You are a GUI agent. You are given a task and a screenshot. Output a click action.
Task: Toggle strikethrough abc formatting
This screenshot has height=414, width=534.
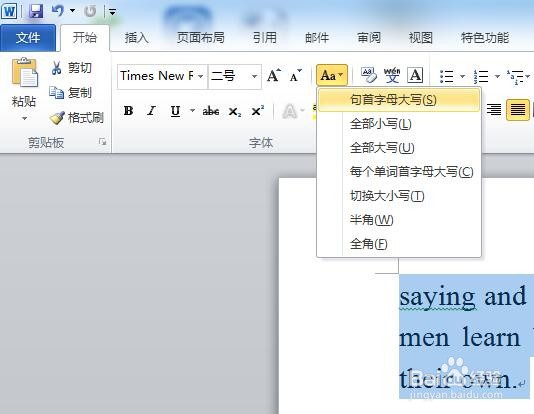[x=211, y=111]
